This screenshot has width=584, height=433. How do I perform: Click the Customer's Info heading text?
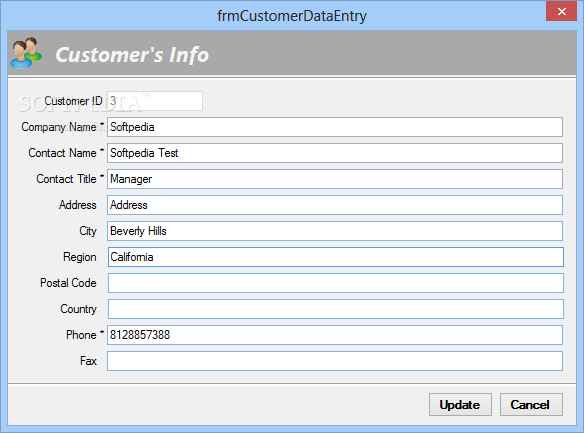(132, 55)
